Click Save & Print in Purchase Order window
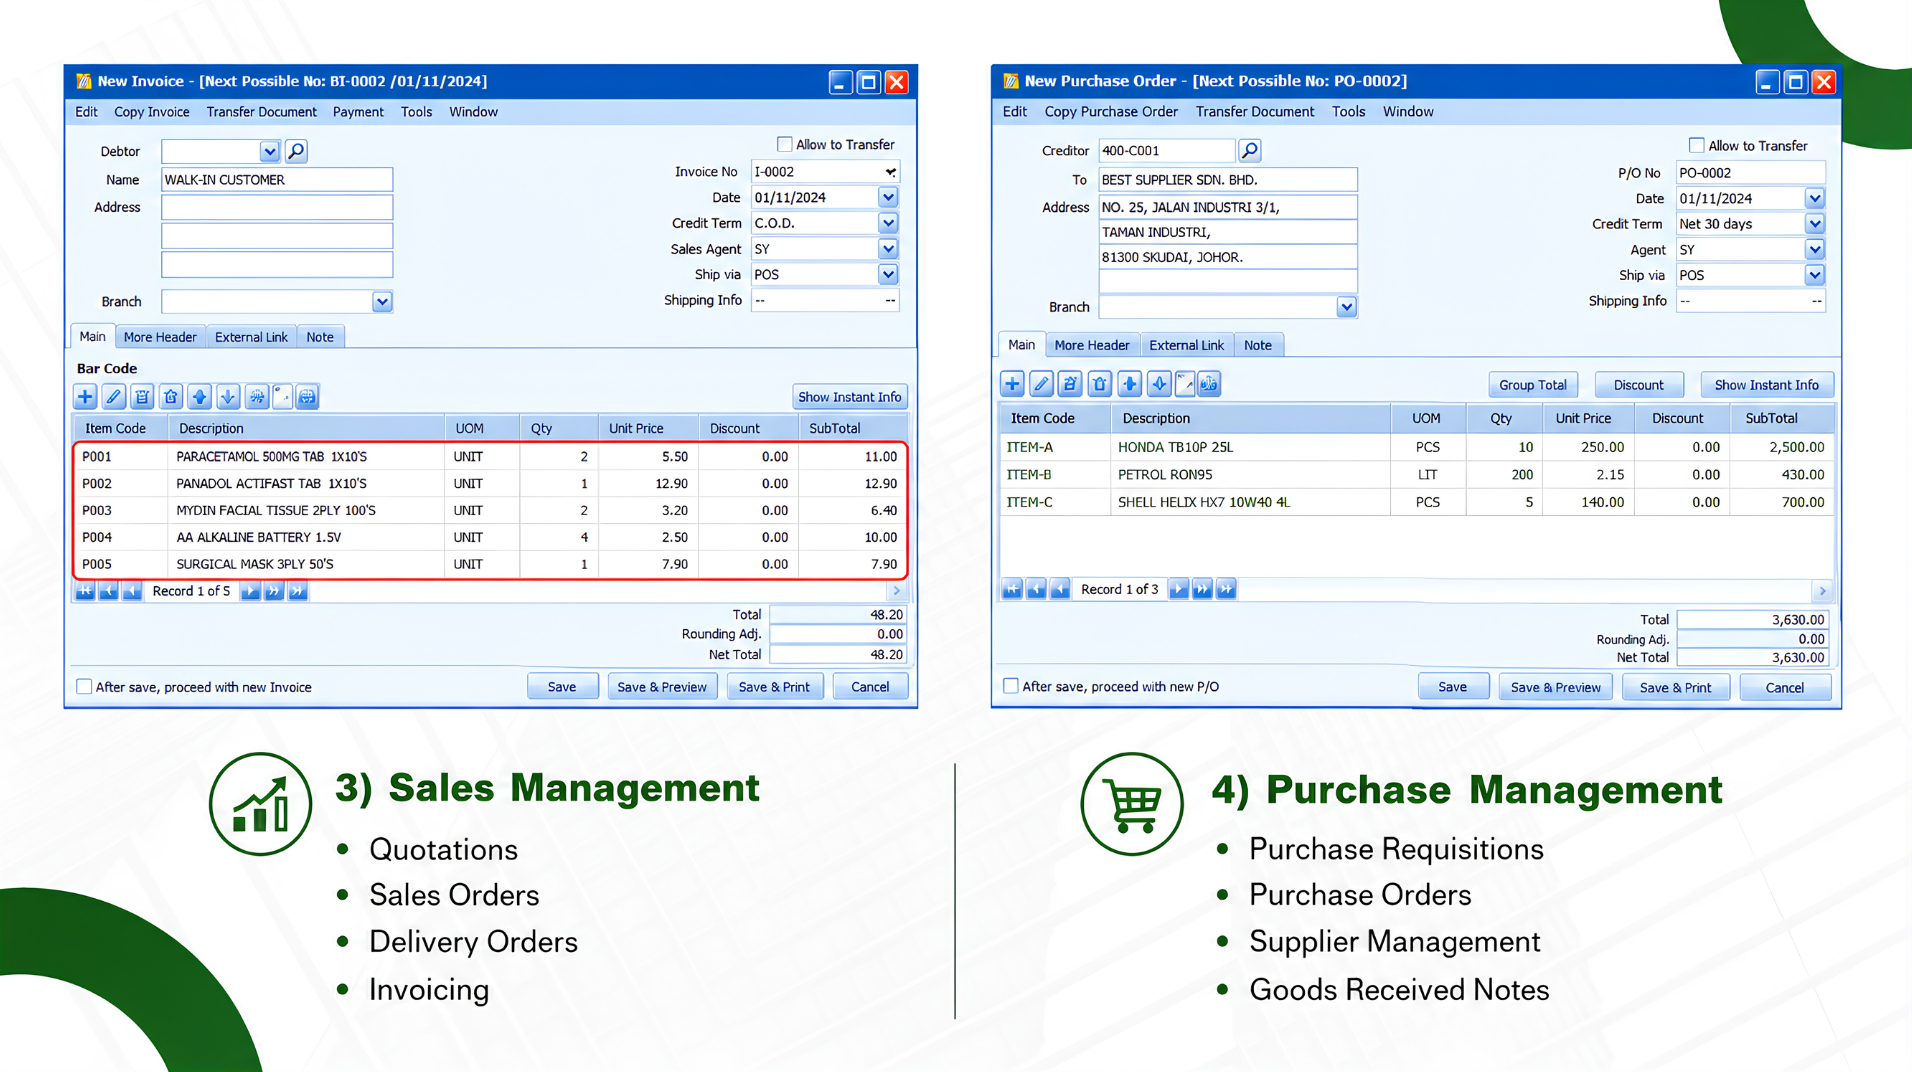The height and width of the screenshot is (1072, 1912). 1676,687
